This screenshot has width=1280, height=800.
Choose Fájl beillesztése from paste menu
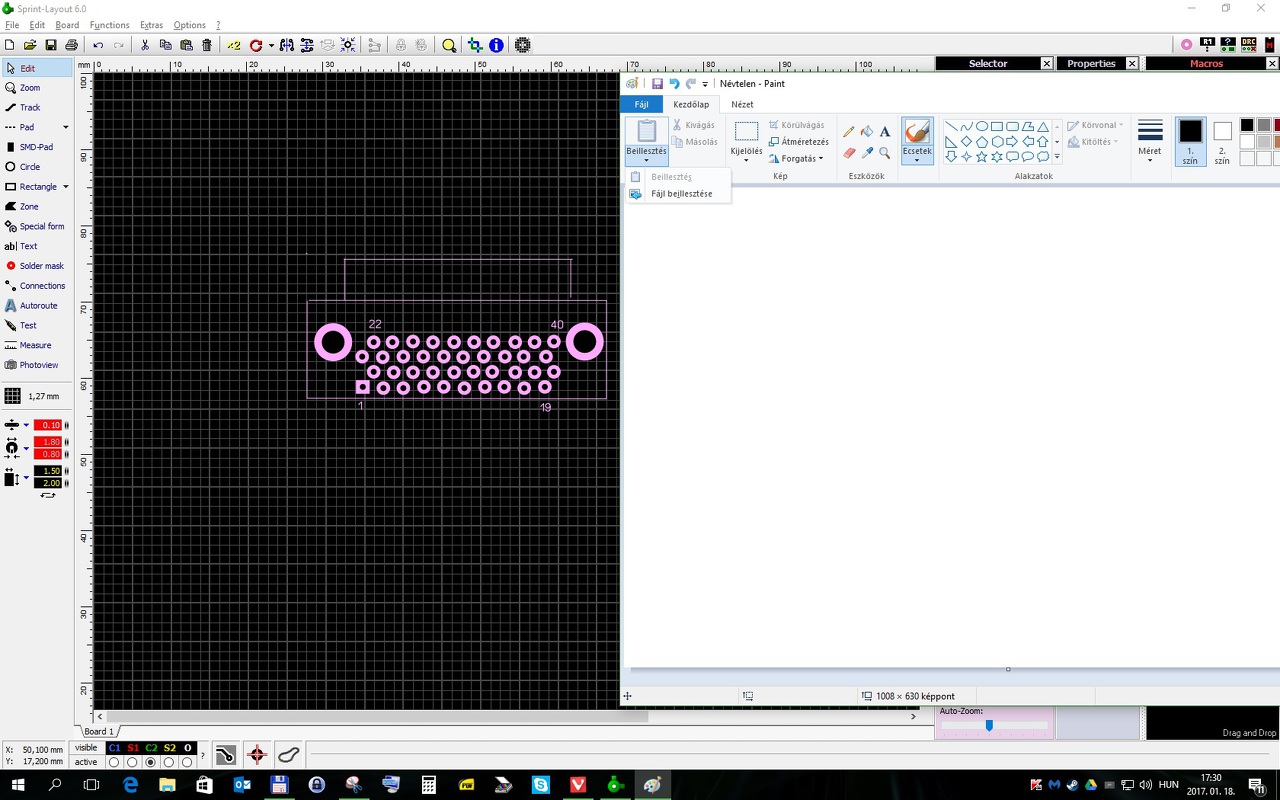677,194
